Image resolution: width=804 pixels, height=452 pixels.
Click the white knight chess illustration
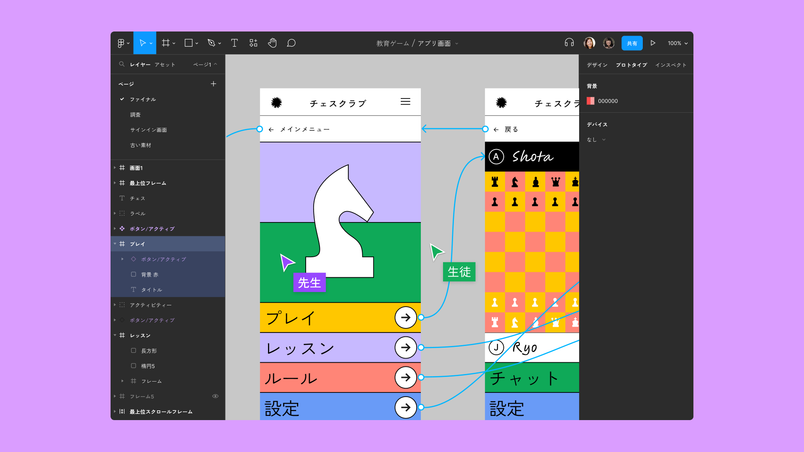pos(339,221)
